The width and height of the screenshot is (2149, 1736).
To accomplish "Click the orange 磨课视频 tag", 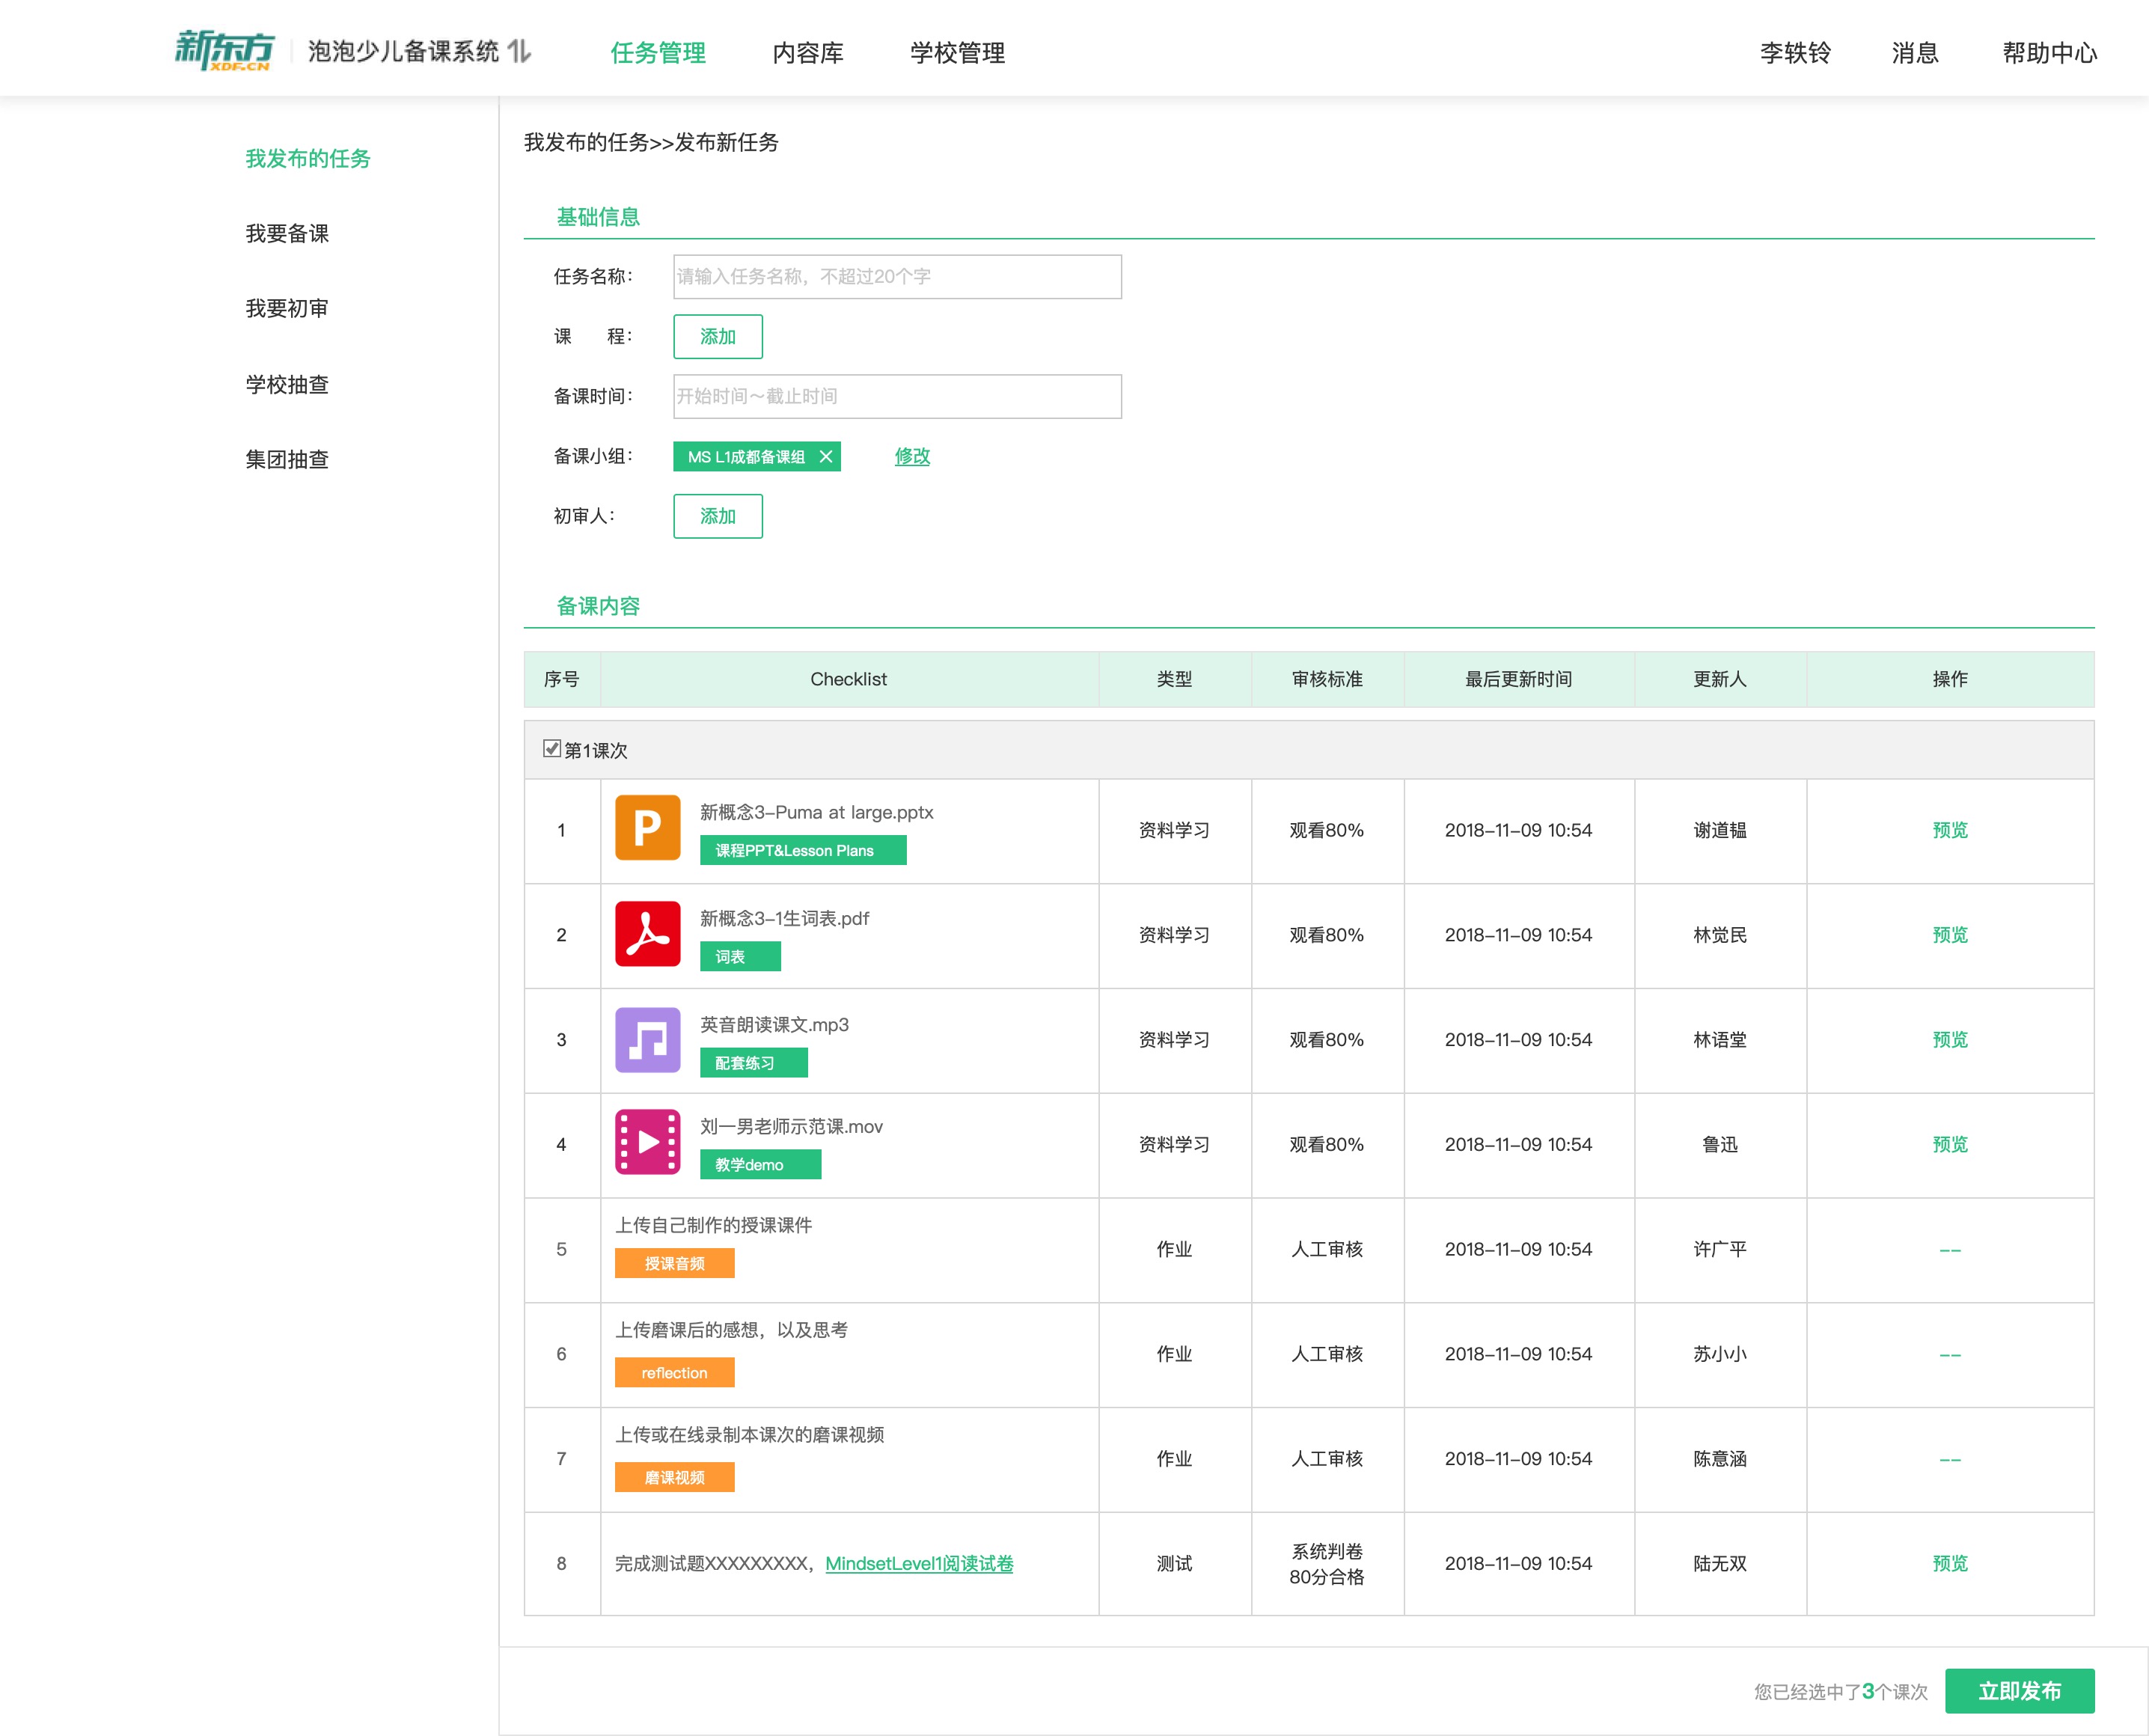I will click(x=674, y=1478).
